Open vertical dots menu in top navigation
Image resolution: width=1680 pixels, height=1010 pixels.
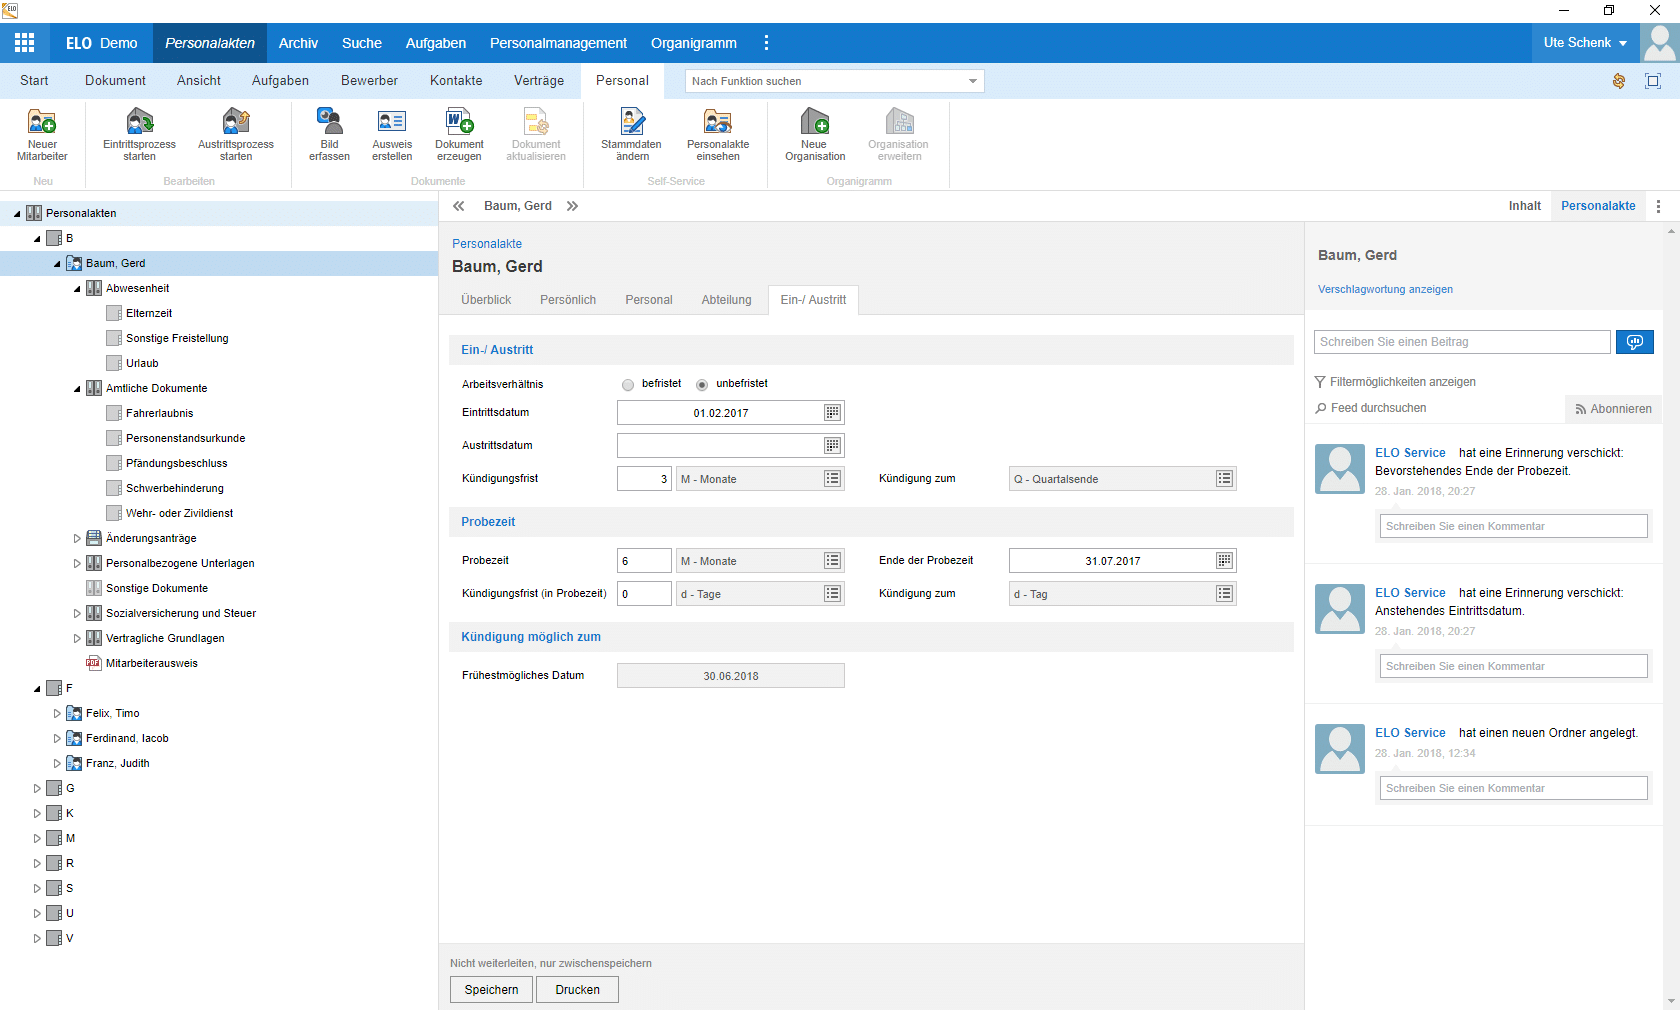coord(766,43)
